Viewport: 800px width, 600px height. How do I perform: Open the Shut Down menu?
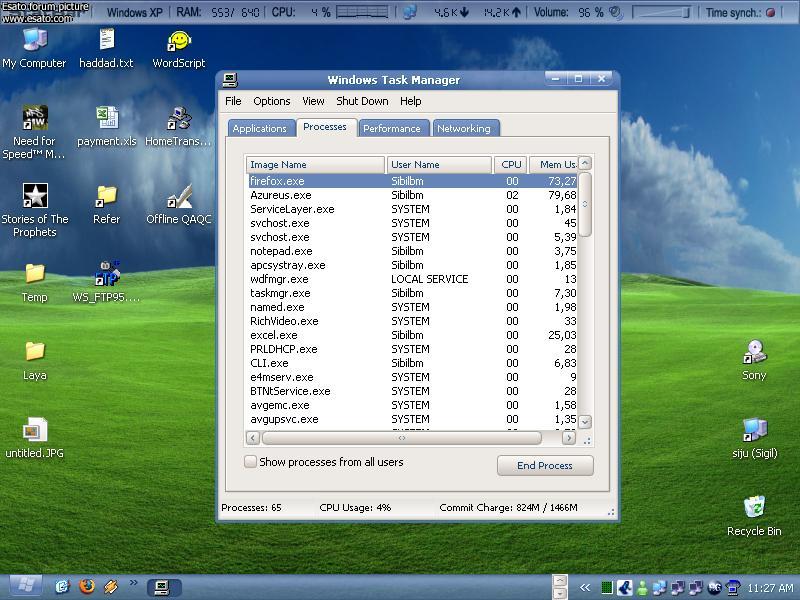point(362,101)
